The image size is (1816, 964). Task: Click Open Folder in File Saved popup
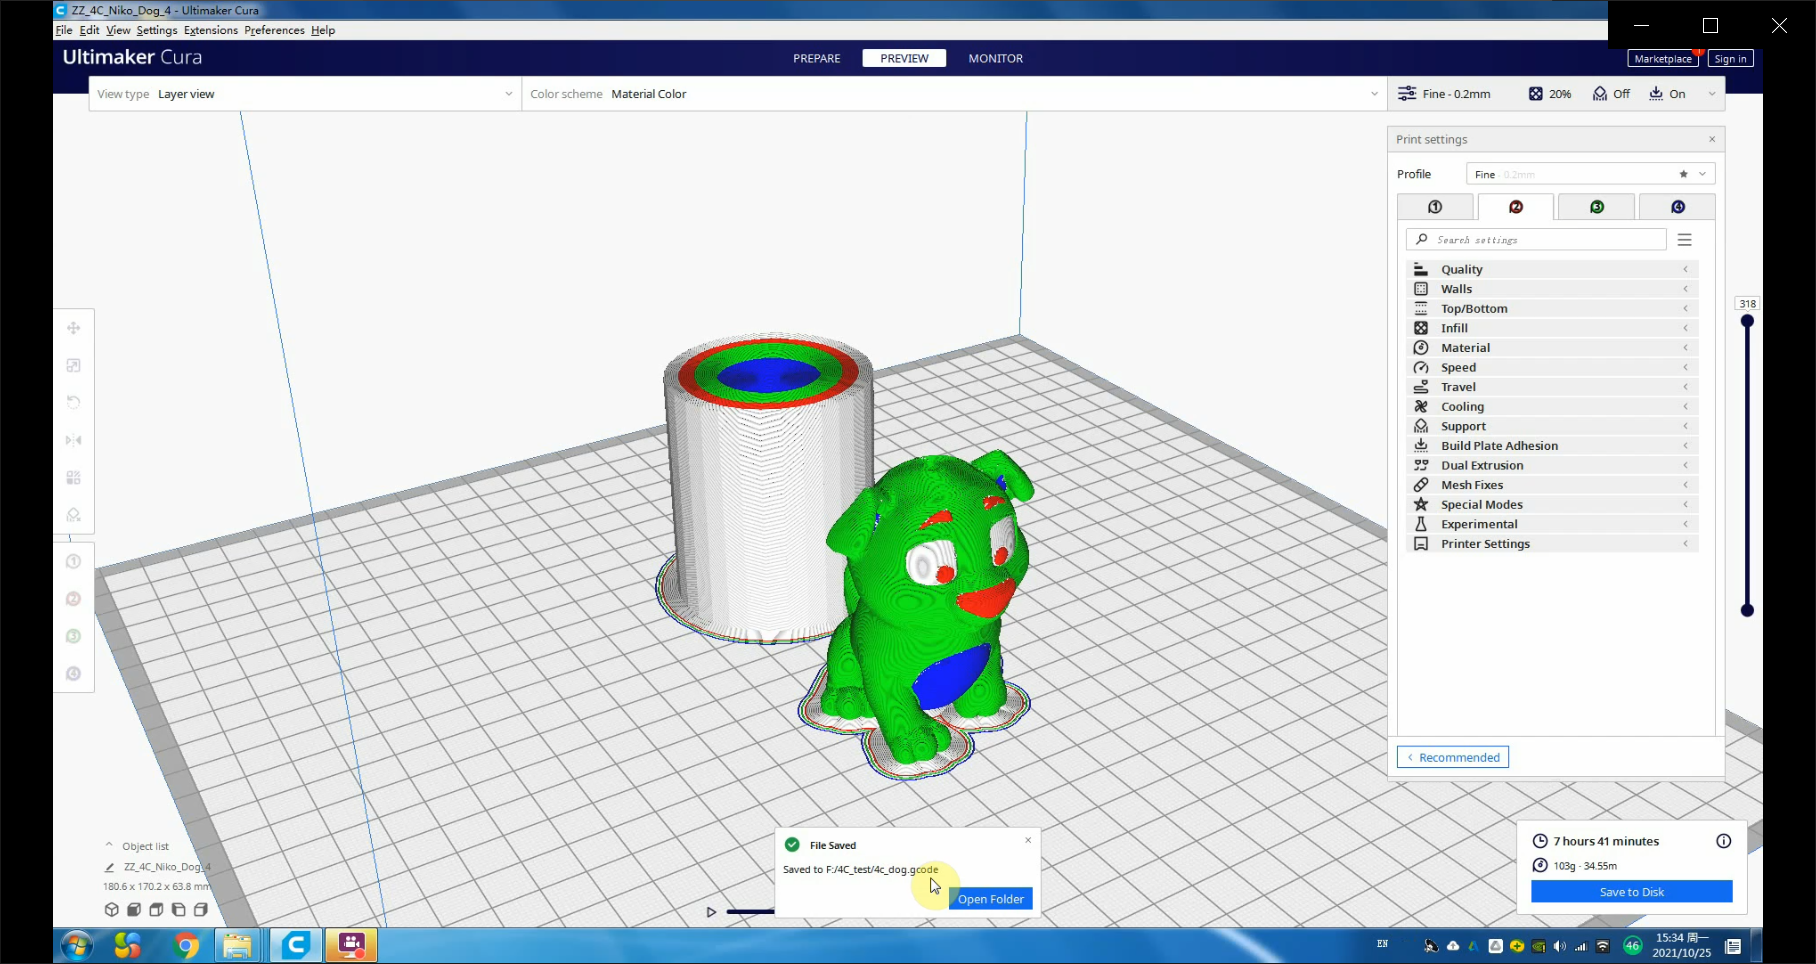click(990, 899)
